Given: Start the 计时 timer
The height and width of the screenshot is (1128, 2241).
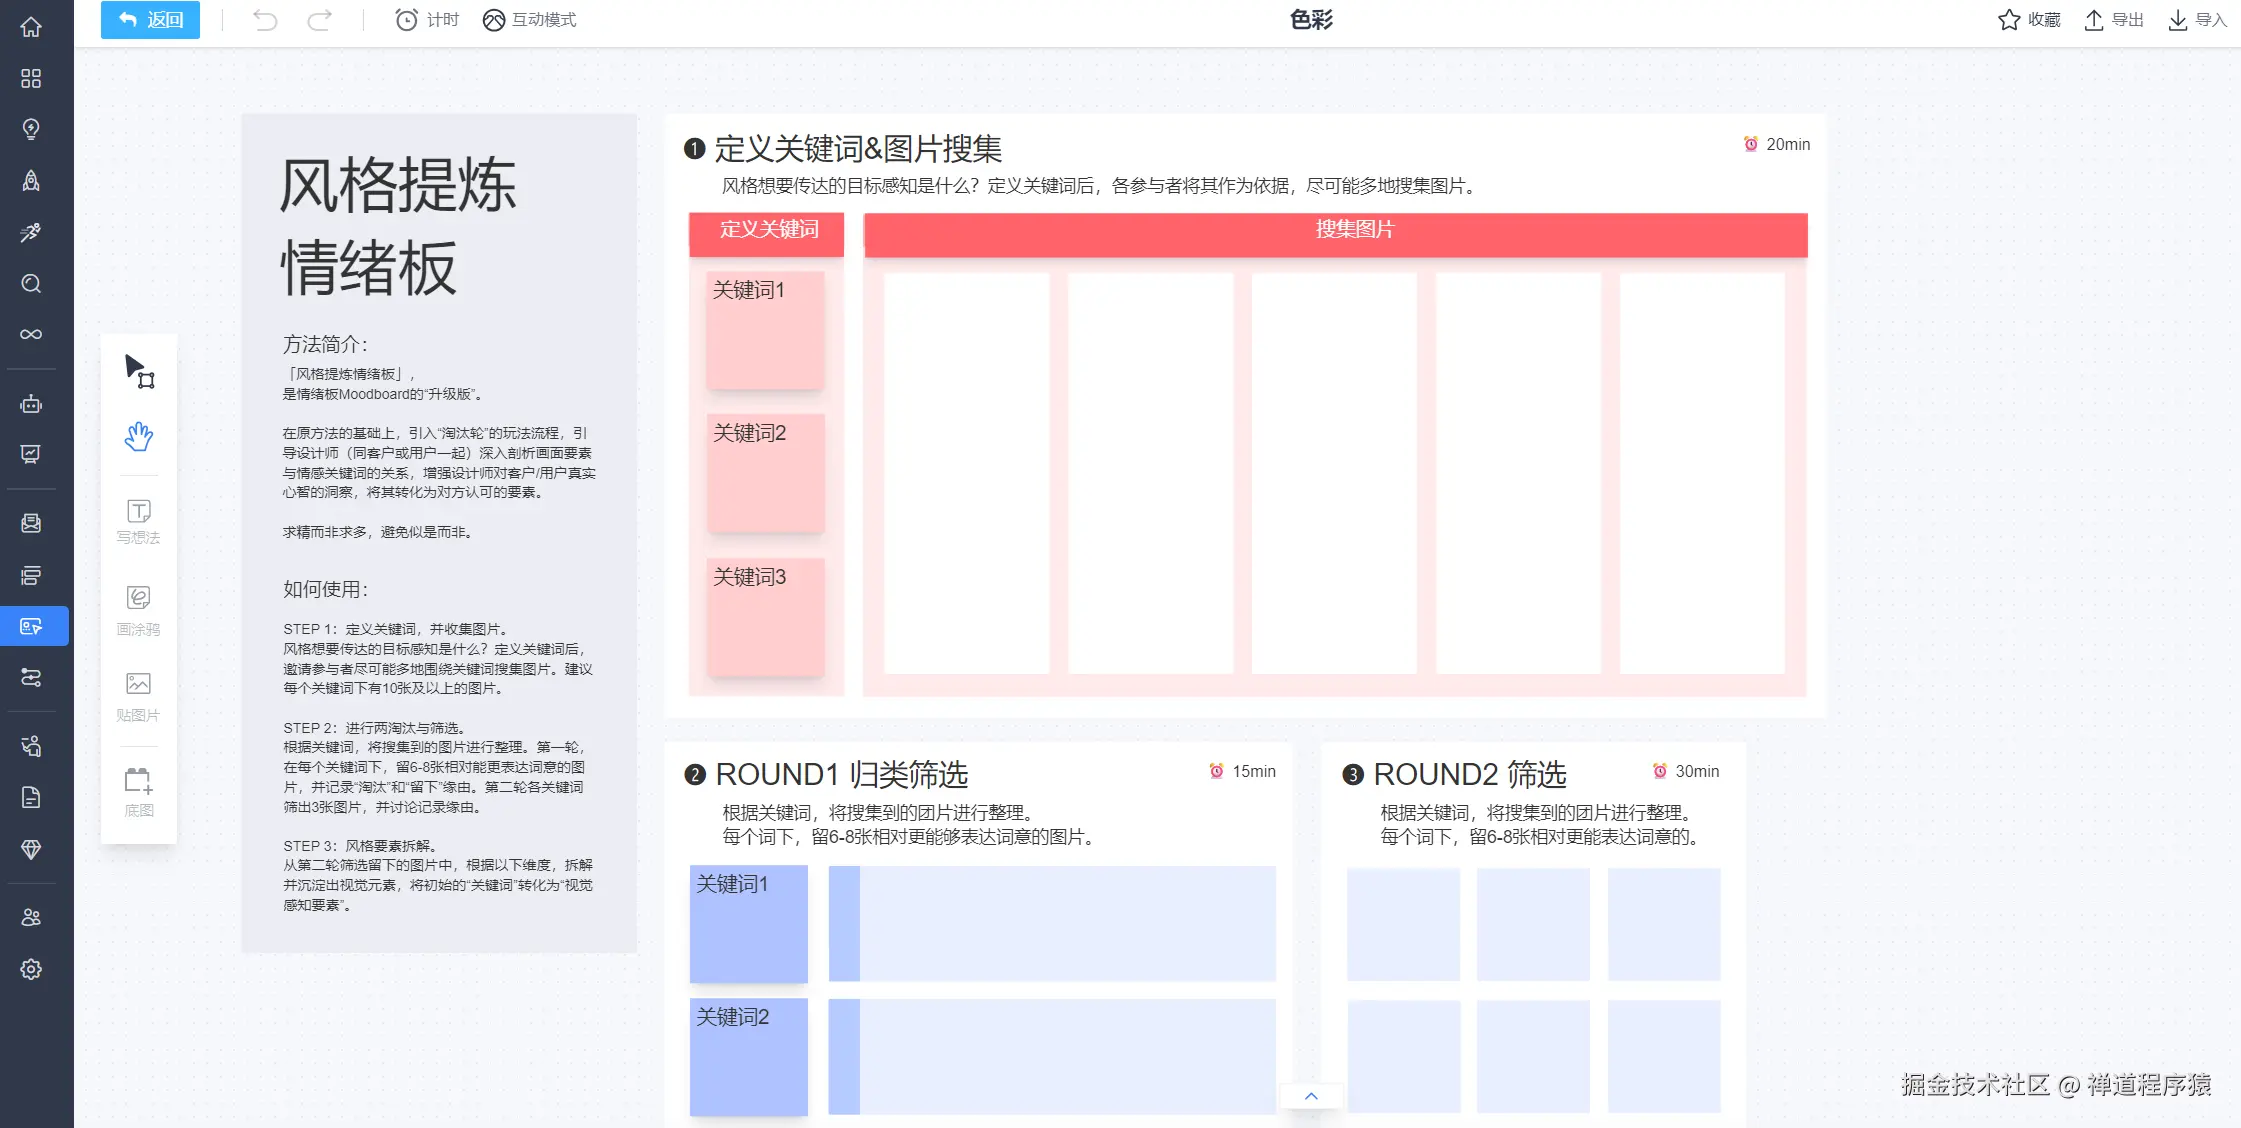Looking at the screenshot, I should 427,20.
